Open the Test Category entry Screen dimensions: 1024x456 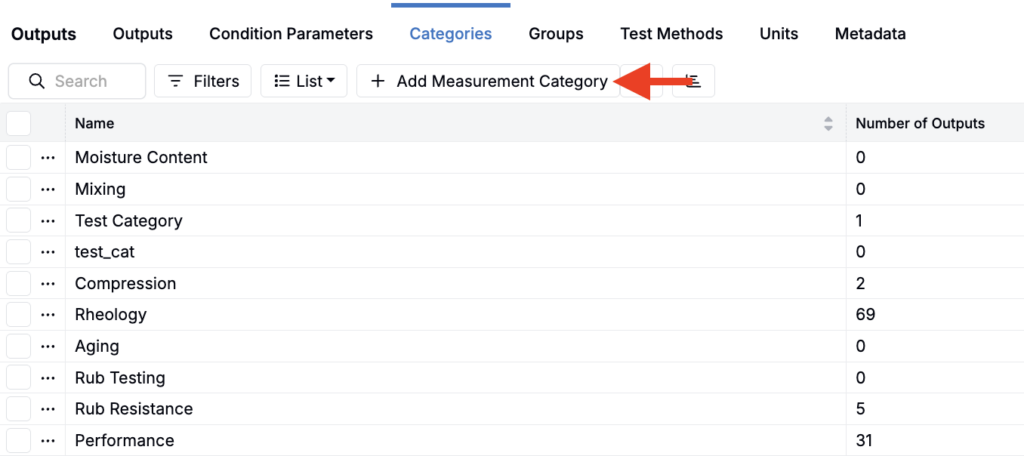[x=129, y=221]
